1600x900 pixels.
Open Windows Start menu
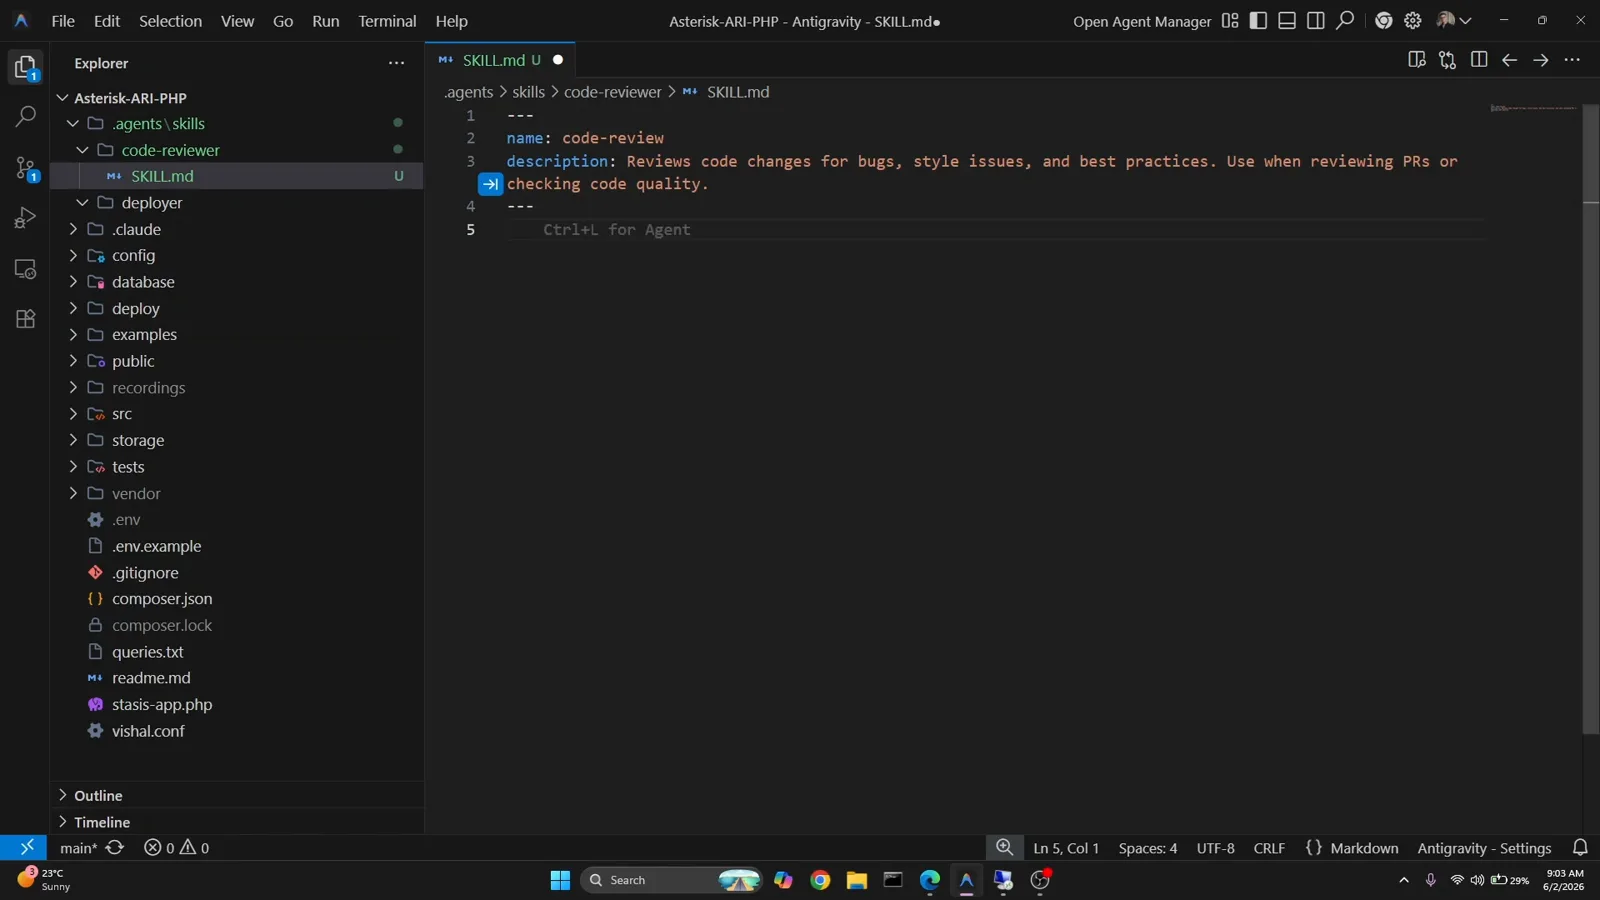pyautogui.click(x=560, y=880)
